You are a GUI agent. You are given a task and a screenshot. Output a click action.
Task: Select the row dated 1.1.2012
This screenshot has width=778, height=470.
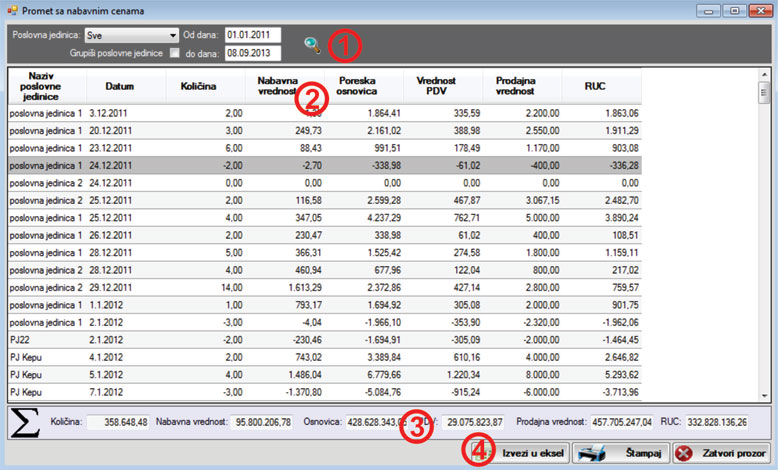click(x=324, y=305)
